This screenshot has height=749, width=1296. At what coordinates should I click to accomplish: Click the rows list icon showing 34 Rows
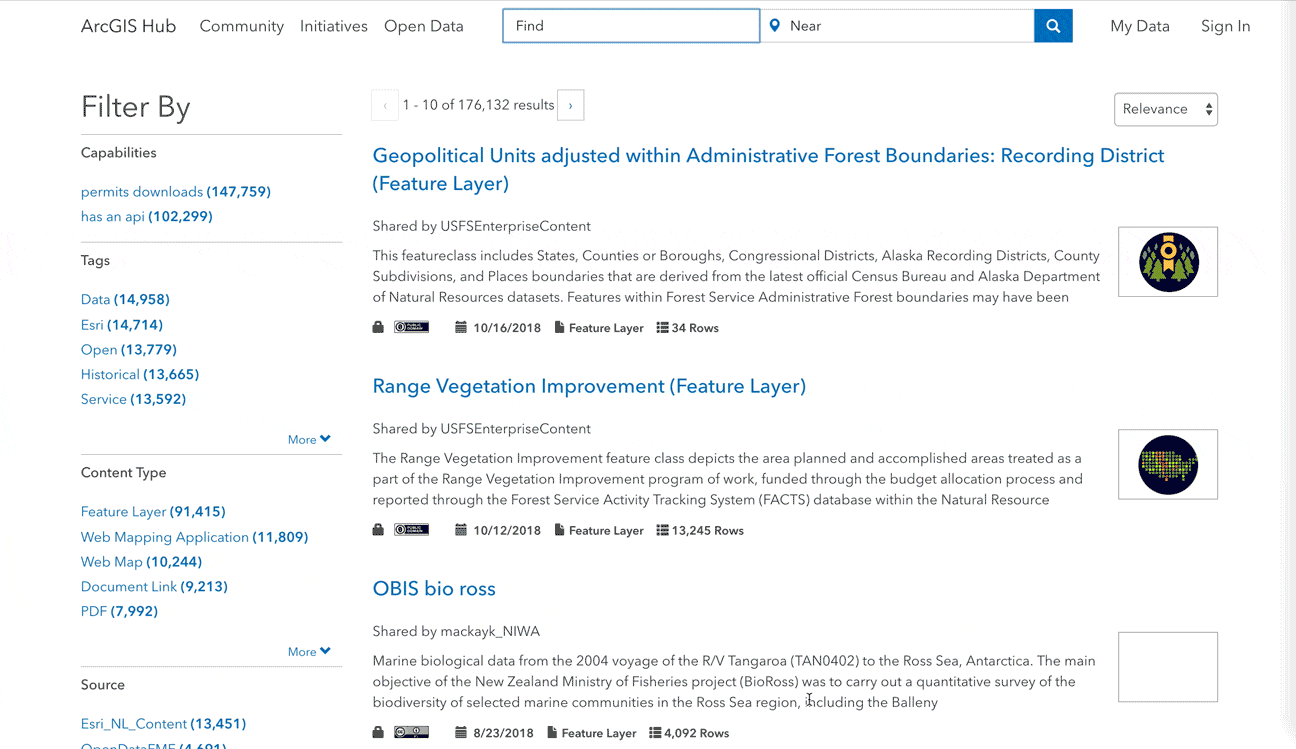point(663,327)
